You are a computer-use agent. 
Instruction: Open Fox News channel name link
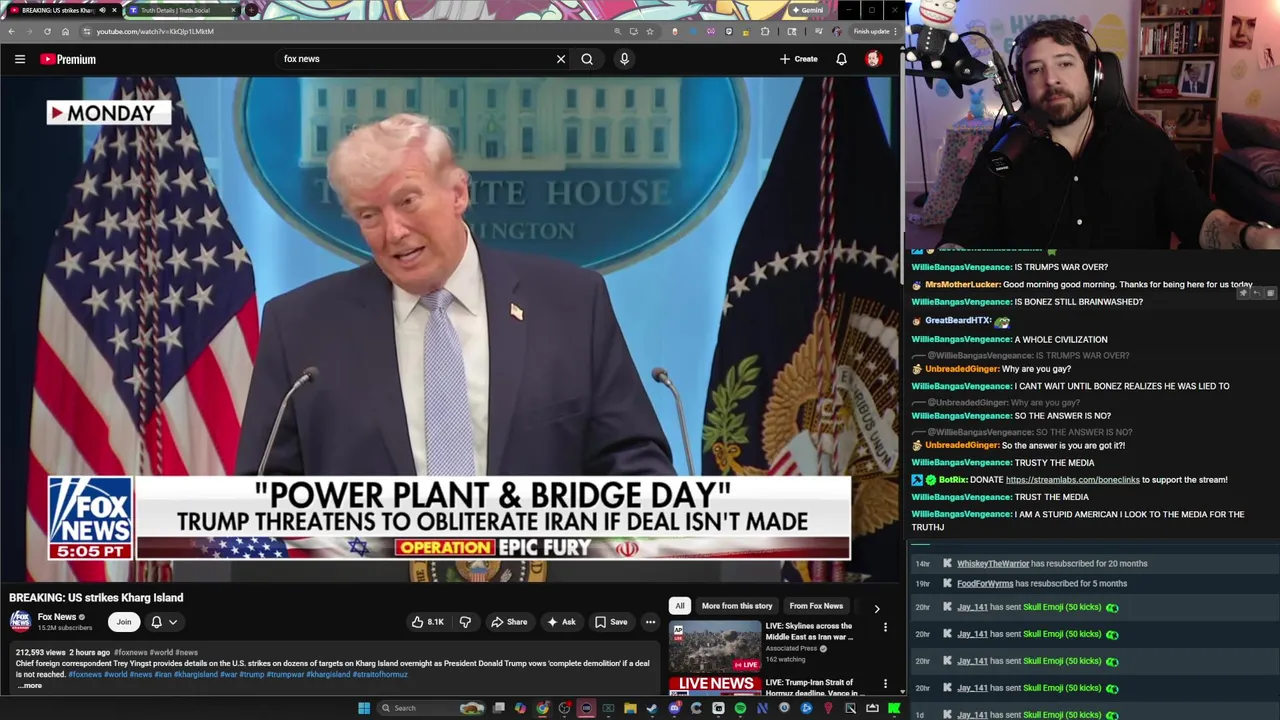point(57,617)
